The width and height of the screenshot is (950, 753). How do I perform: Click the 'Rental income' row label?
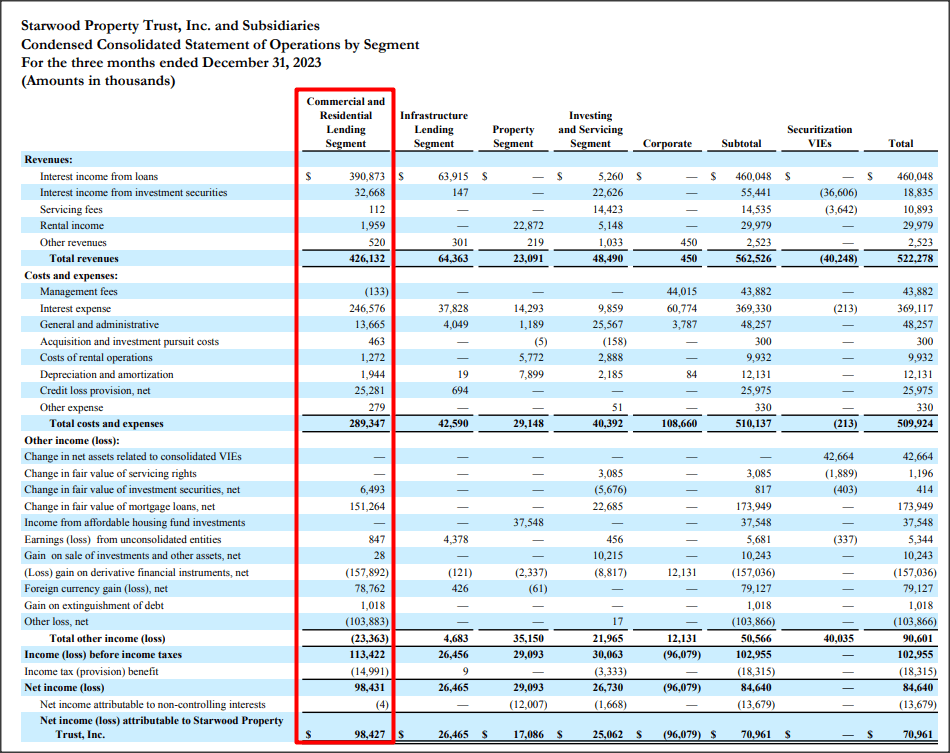pyautogui.click(x=71, y=225)
